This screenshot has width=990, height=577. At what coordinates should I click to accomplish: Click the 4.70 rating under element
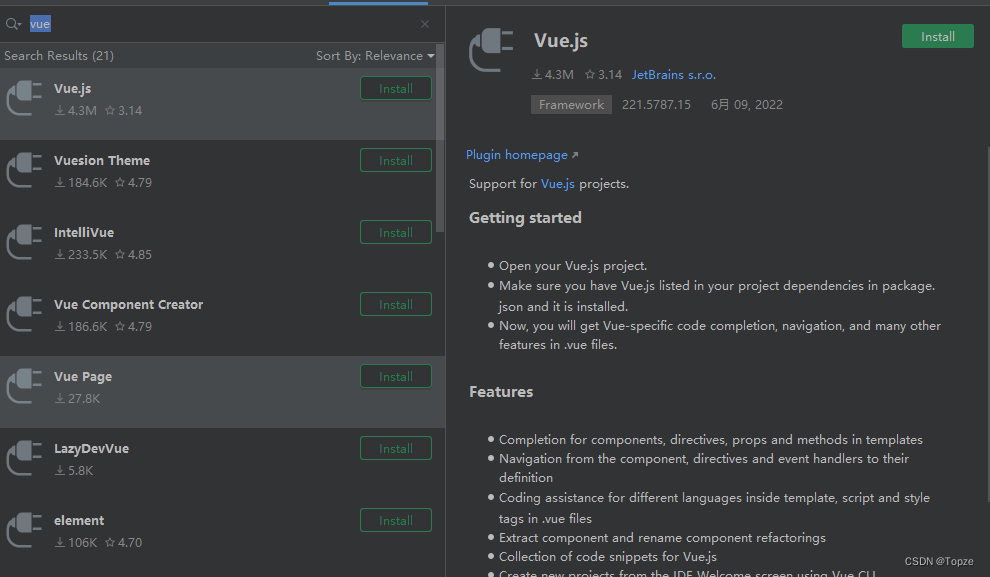tap(123, 542)
